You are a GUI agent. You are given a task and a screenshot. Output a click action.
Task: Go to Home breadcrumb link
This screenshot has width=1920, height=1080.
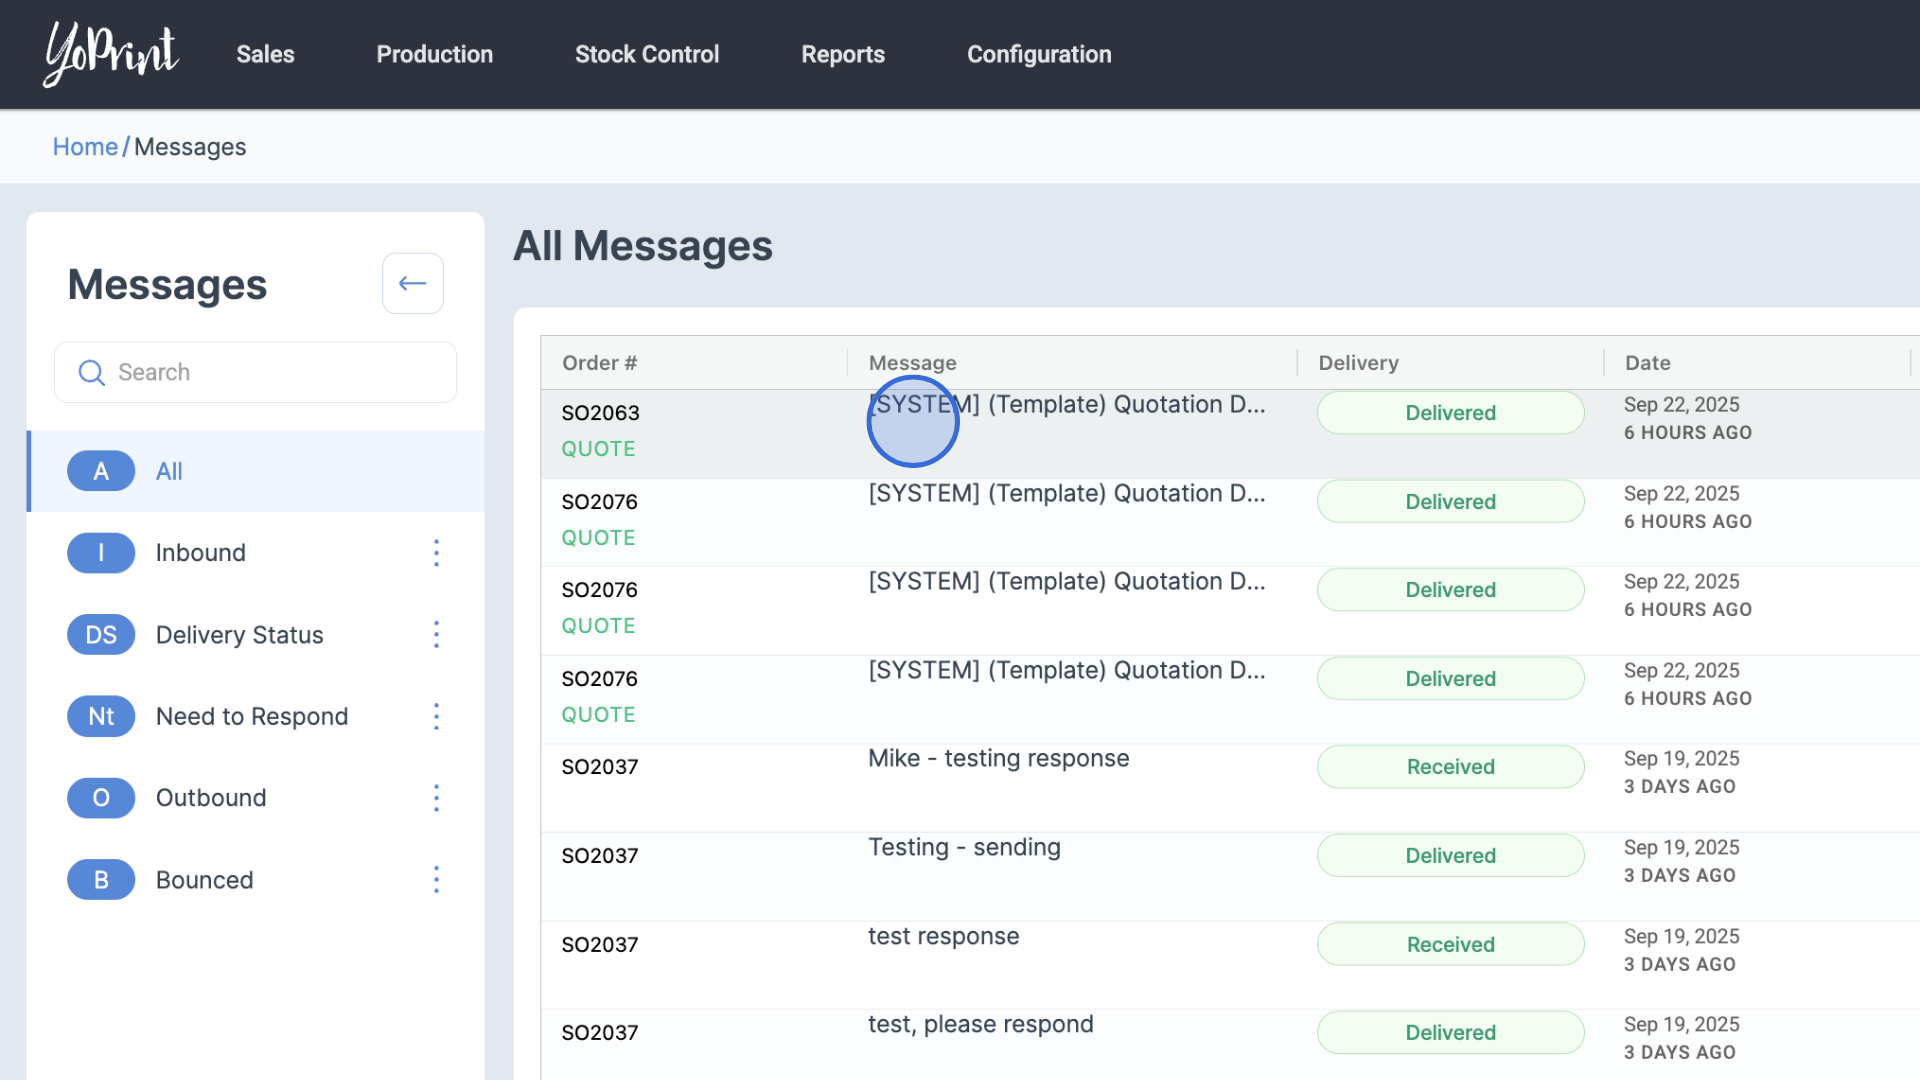(85, 147)
